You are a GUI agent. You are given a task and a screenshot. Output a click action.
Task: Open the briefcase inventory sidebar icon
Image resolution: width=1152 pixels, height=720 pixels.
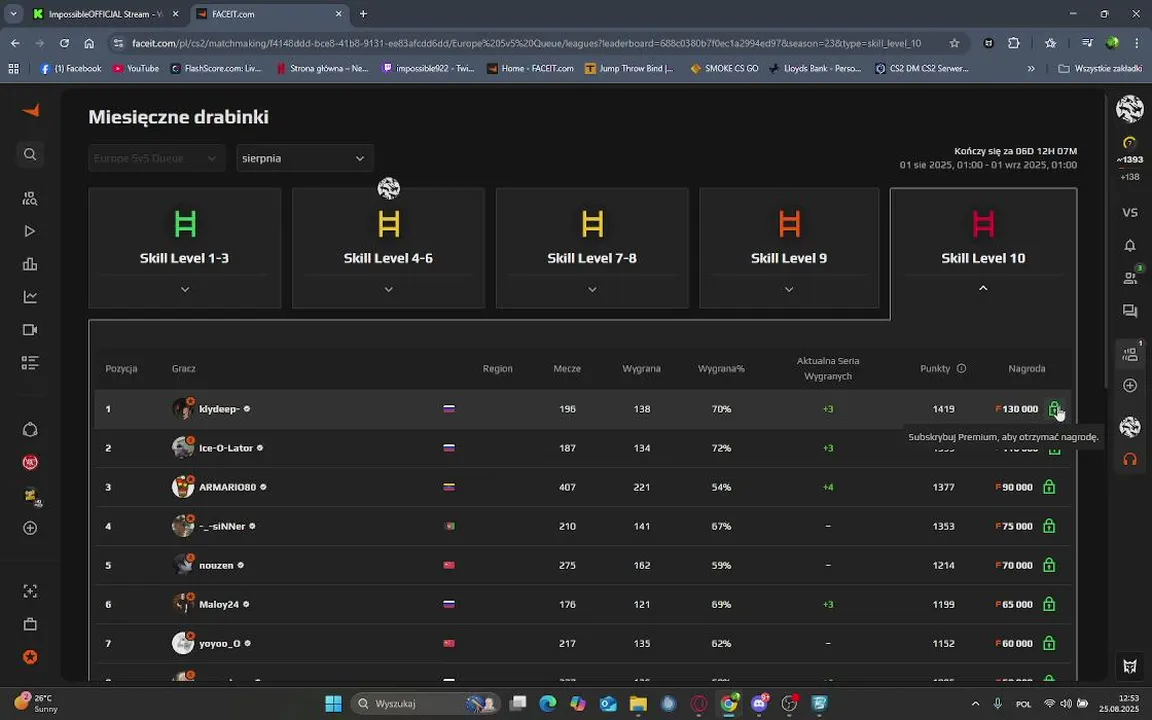30,624
